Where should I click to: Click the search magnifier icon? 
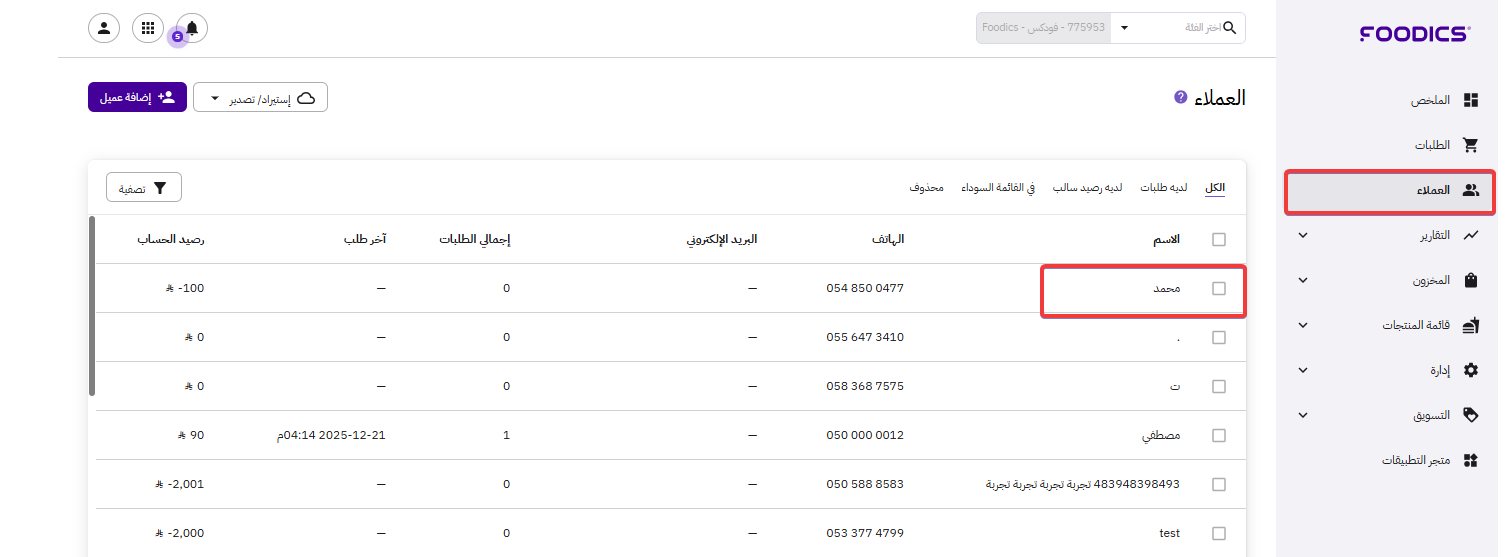(1230, 28)
